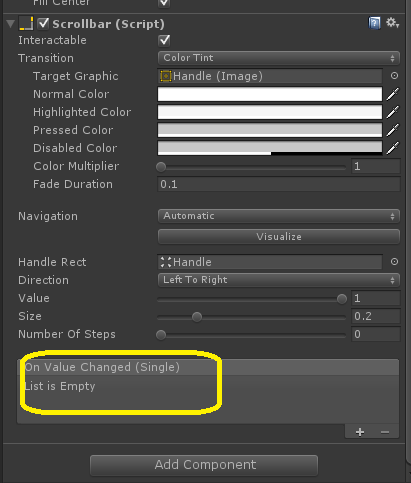Click eyedropper beside Disabled Color

click(x=393, y=148)
